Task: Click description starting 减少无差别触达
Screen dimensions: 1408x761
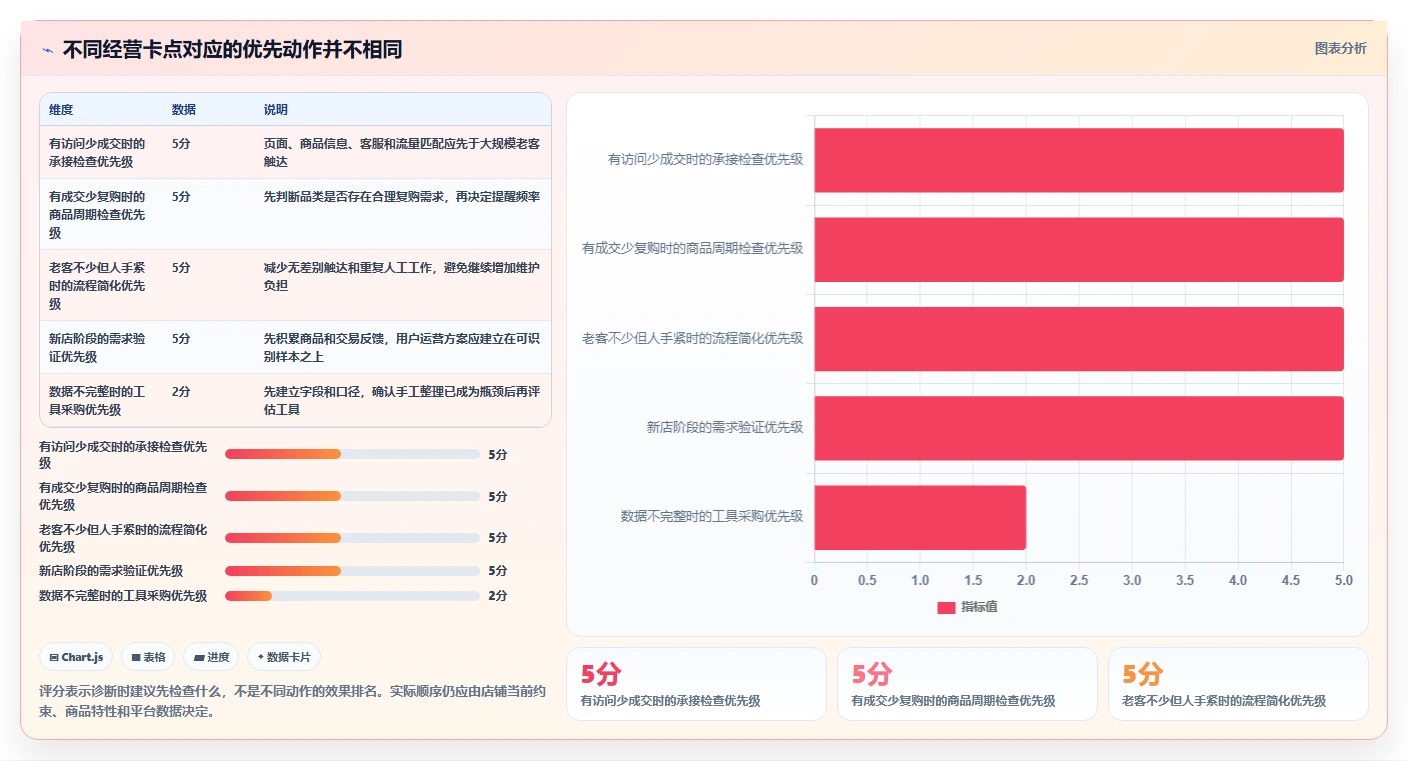Action: coord(402,276)
